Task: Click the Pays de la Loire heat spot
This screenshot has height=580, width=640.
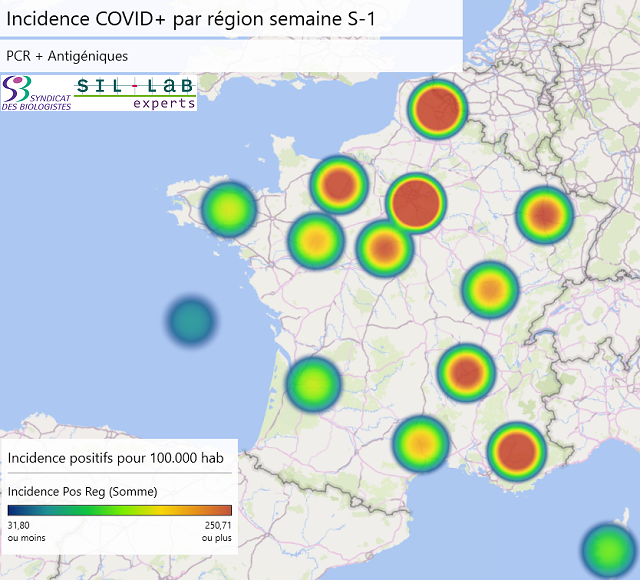Action: [x=316, y=241]
